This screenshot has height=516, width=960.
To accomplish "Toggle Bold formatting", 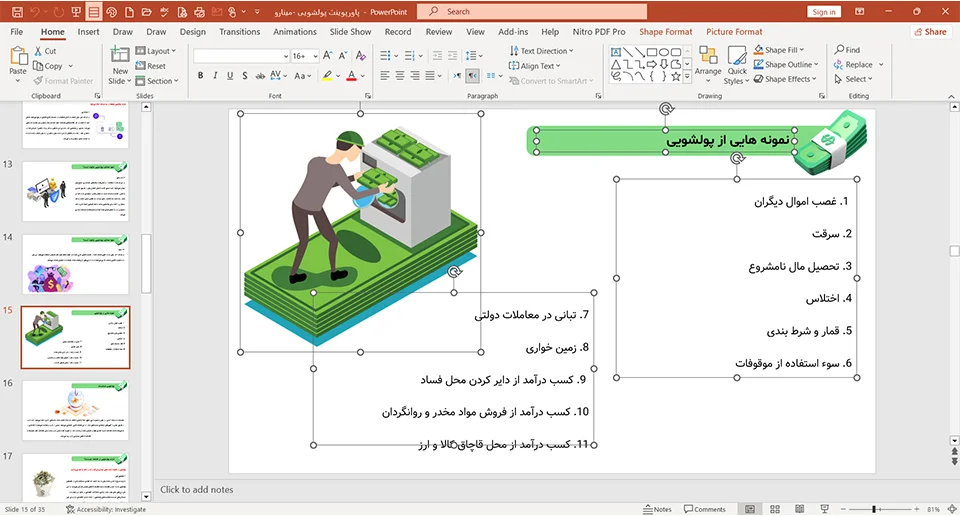I will (200, 76).
